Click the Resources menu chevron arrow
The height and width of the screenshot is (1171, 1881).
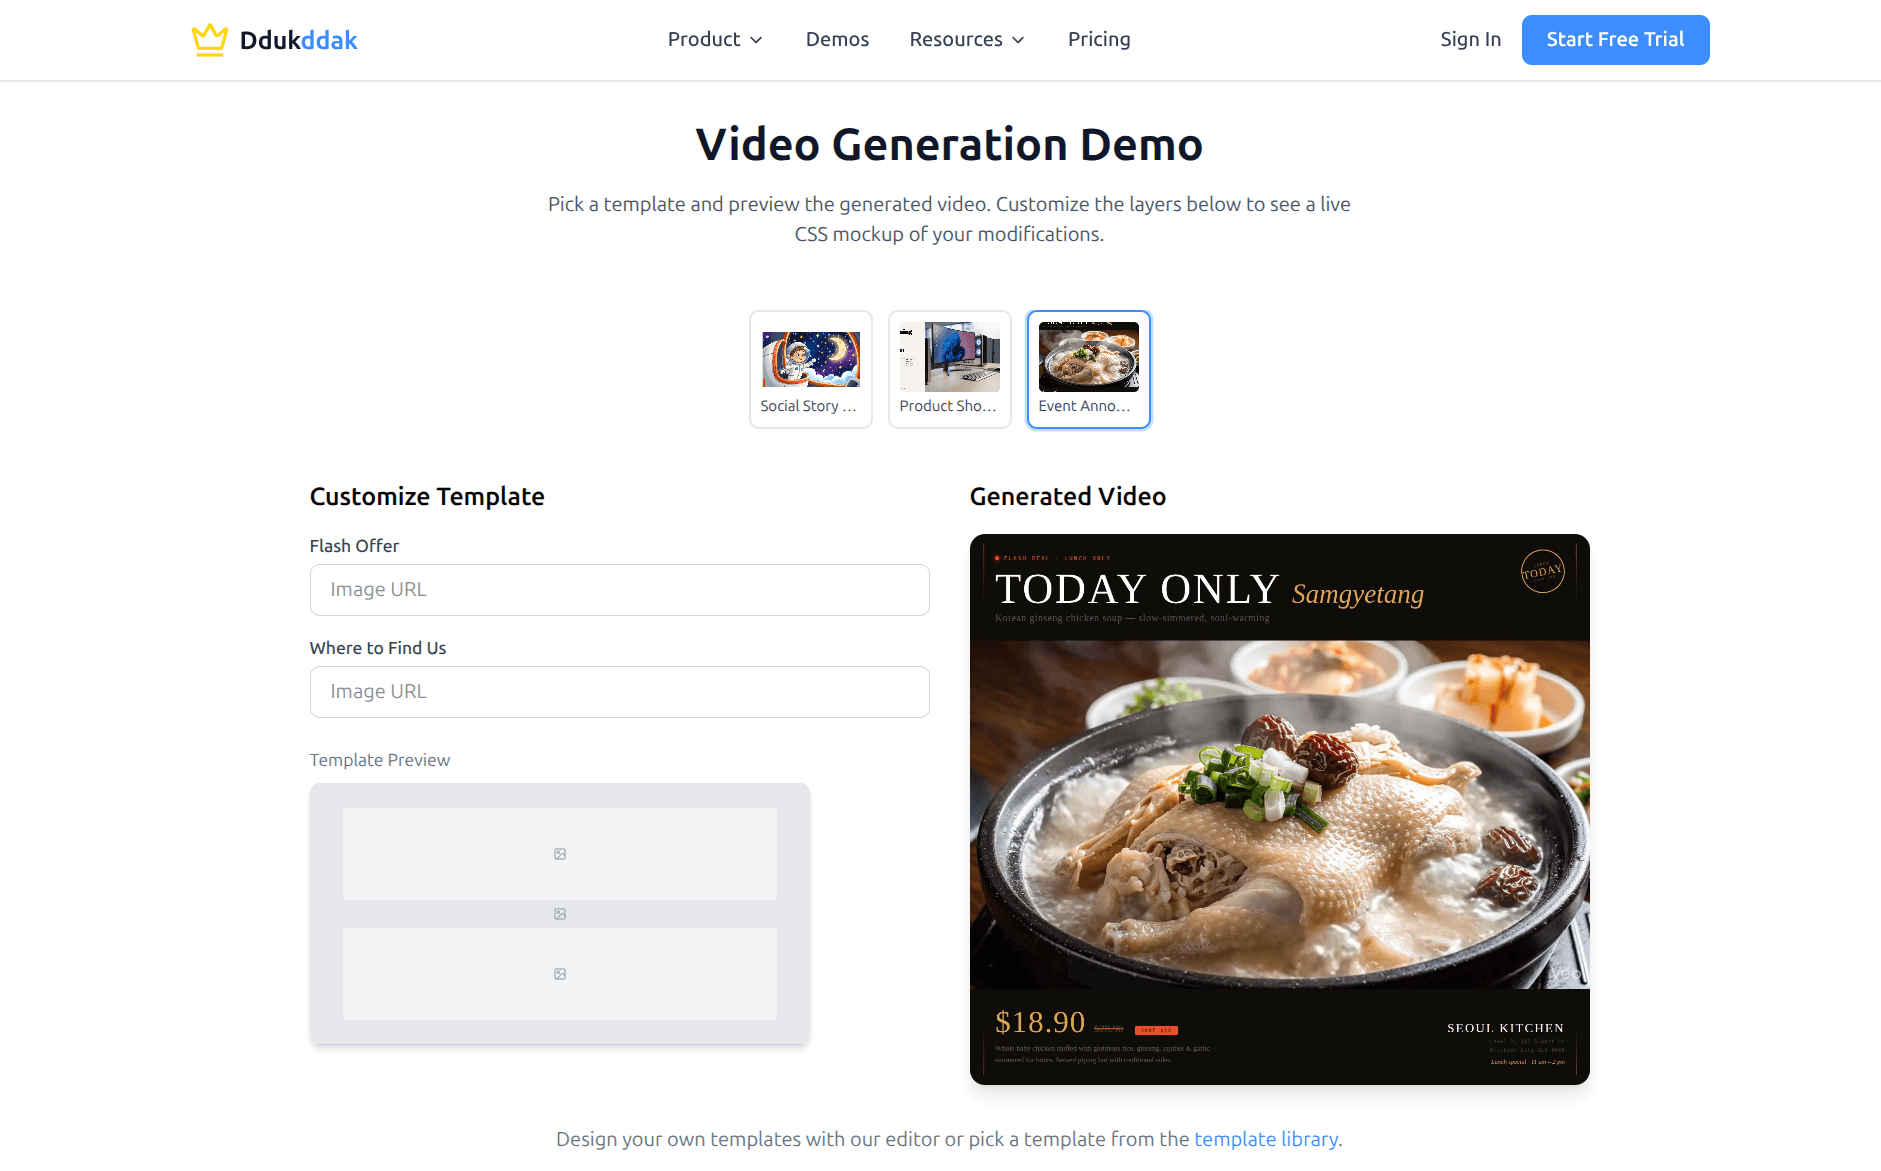[x=1018, y=40]
